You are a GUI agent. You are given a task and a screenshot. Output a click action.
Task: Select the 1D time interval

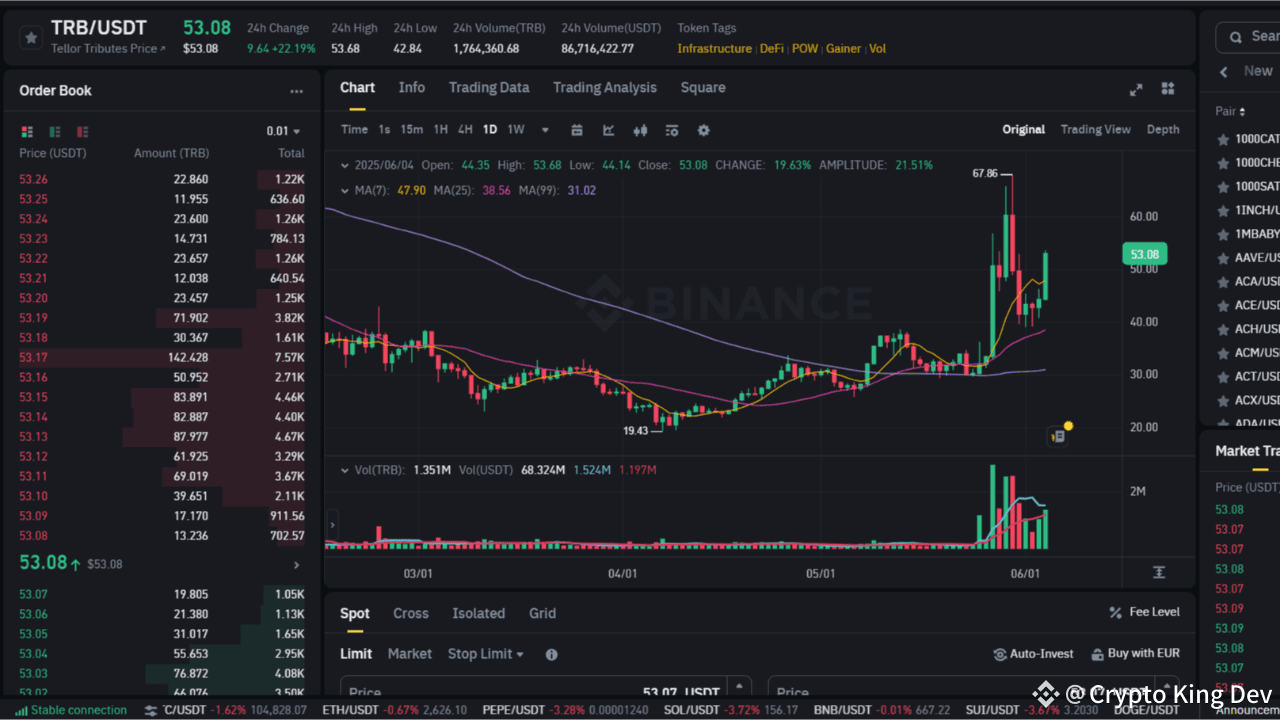490,130
